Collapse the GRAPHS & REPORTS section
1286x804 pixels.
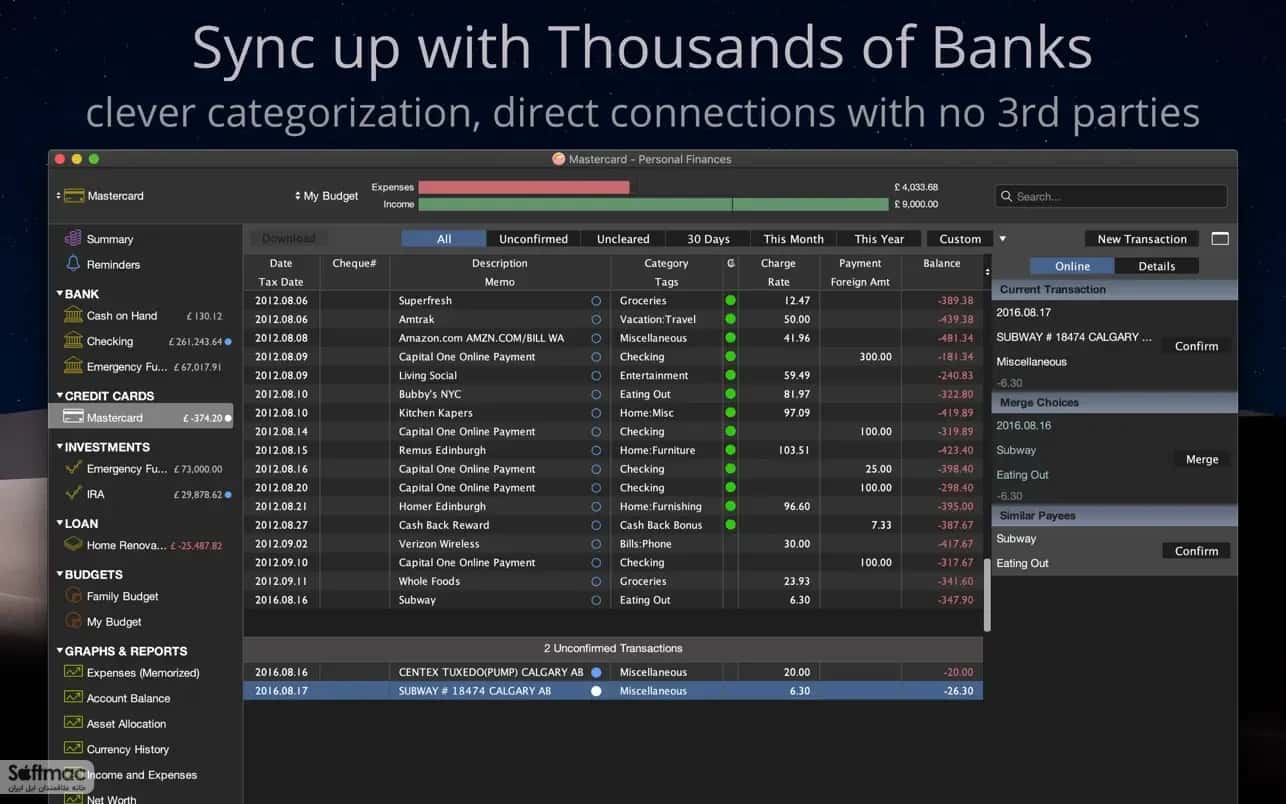59,651
